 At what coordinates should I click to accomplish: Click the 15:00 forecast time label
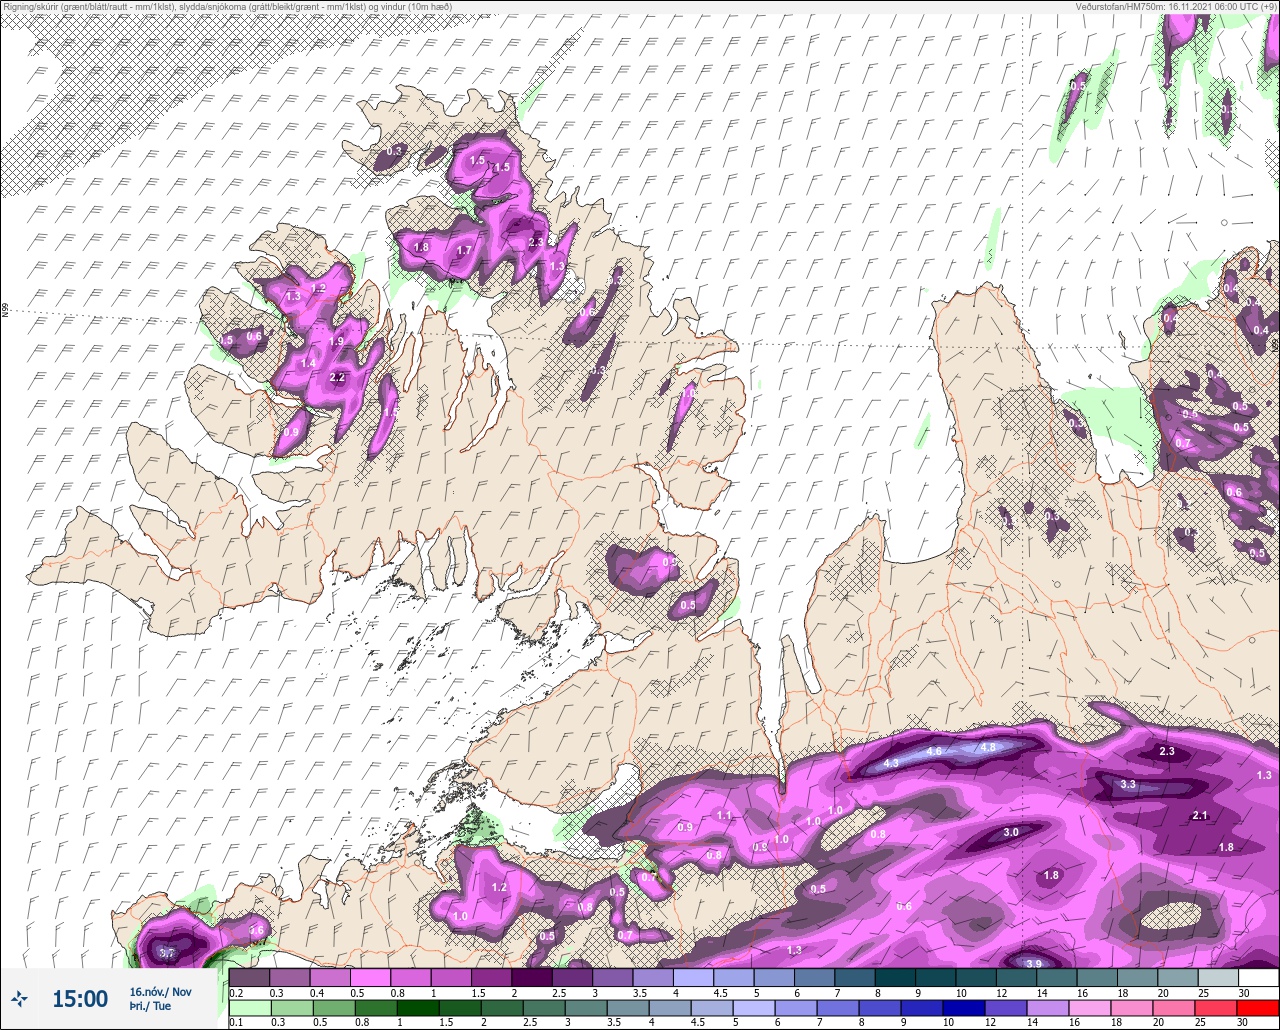80,999
